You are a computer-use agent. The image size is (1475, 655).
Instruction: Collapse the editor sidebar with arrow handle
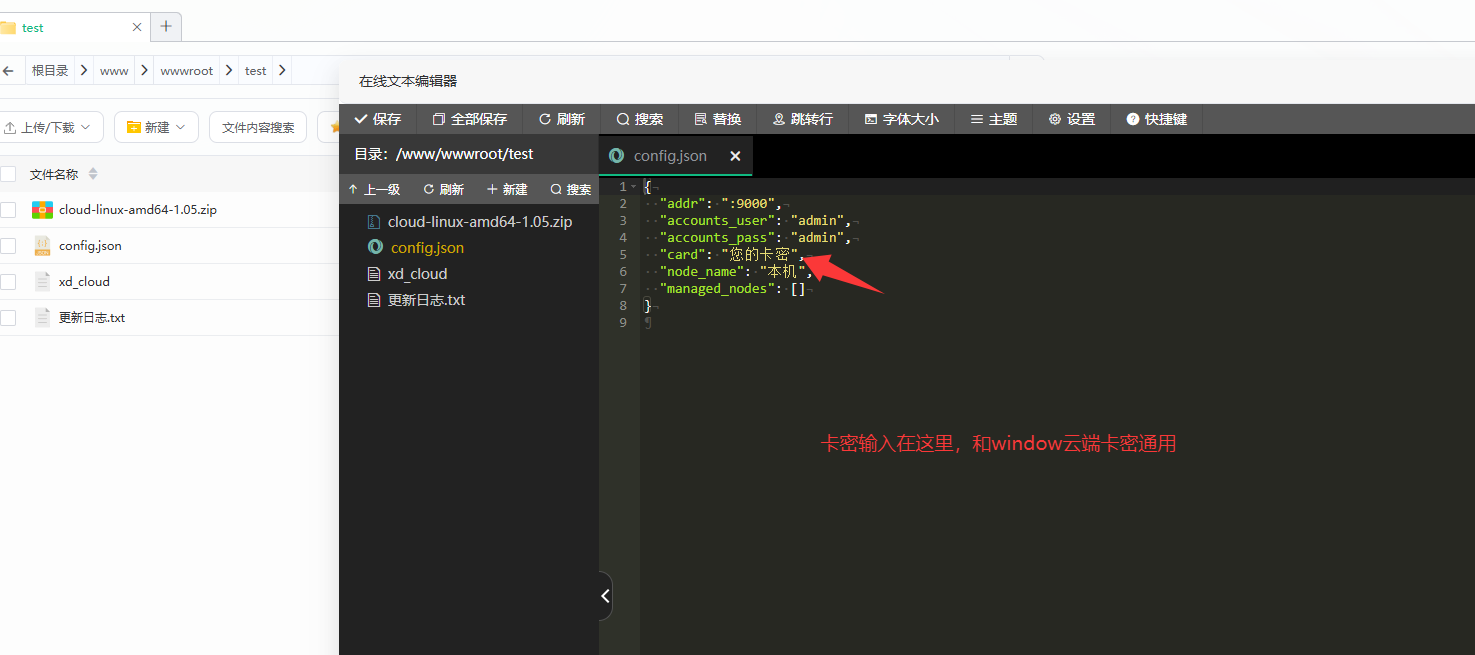(x=605, y=596)
